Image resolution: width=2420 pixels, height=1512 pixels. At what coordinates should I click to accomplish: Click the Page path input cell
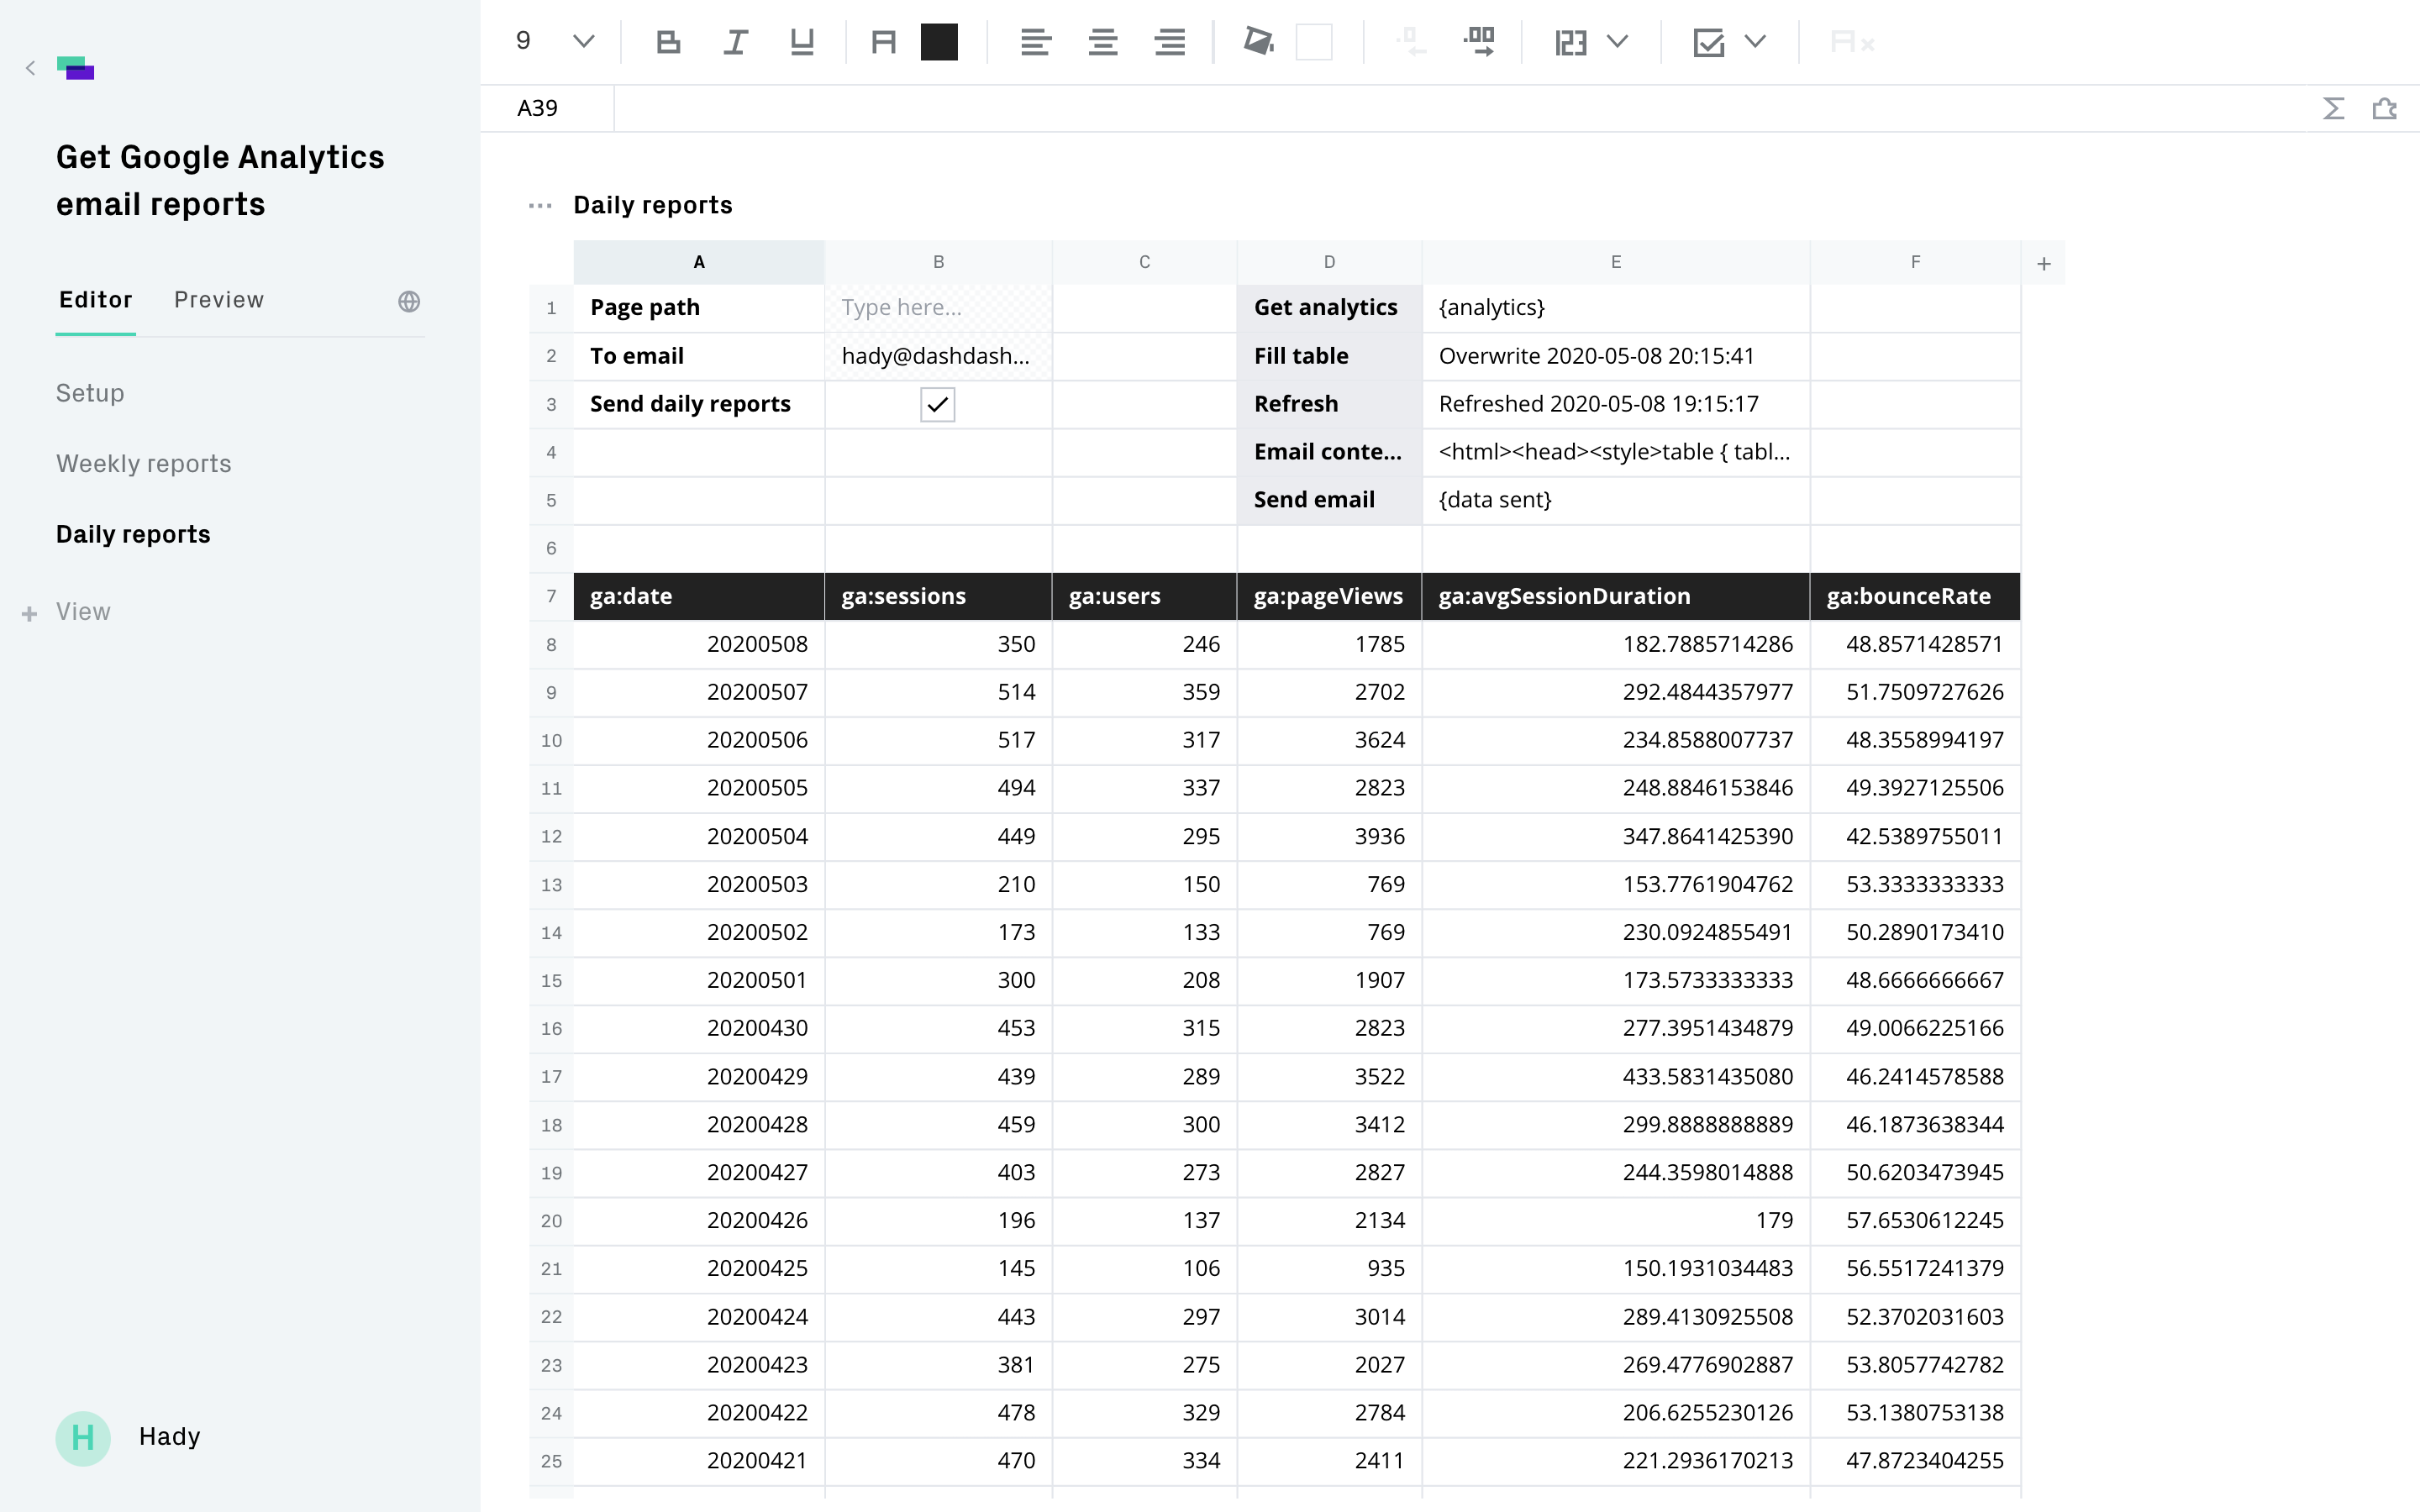pos(937,308)
